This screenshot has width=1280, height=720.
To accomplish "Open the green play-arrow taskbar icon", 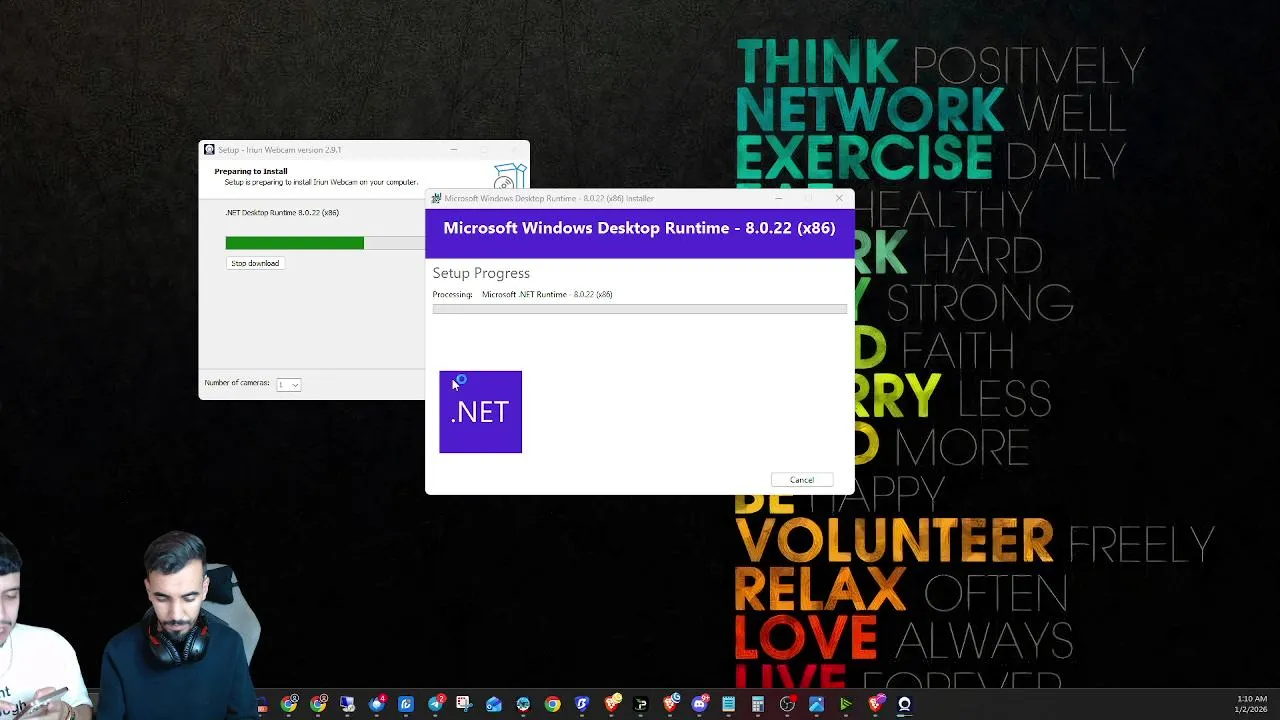I will click(x=845, y=704).
